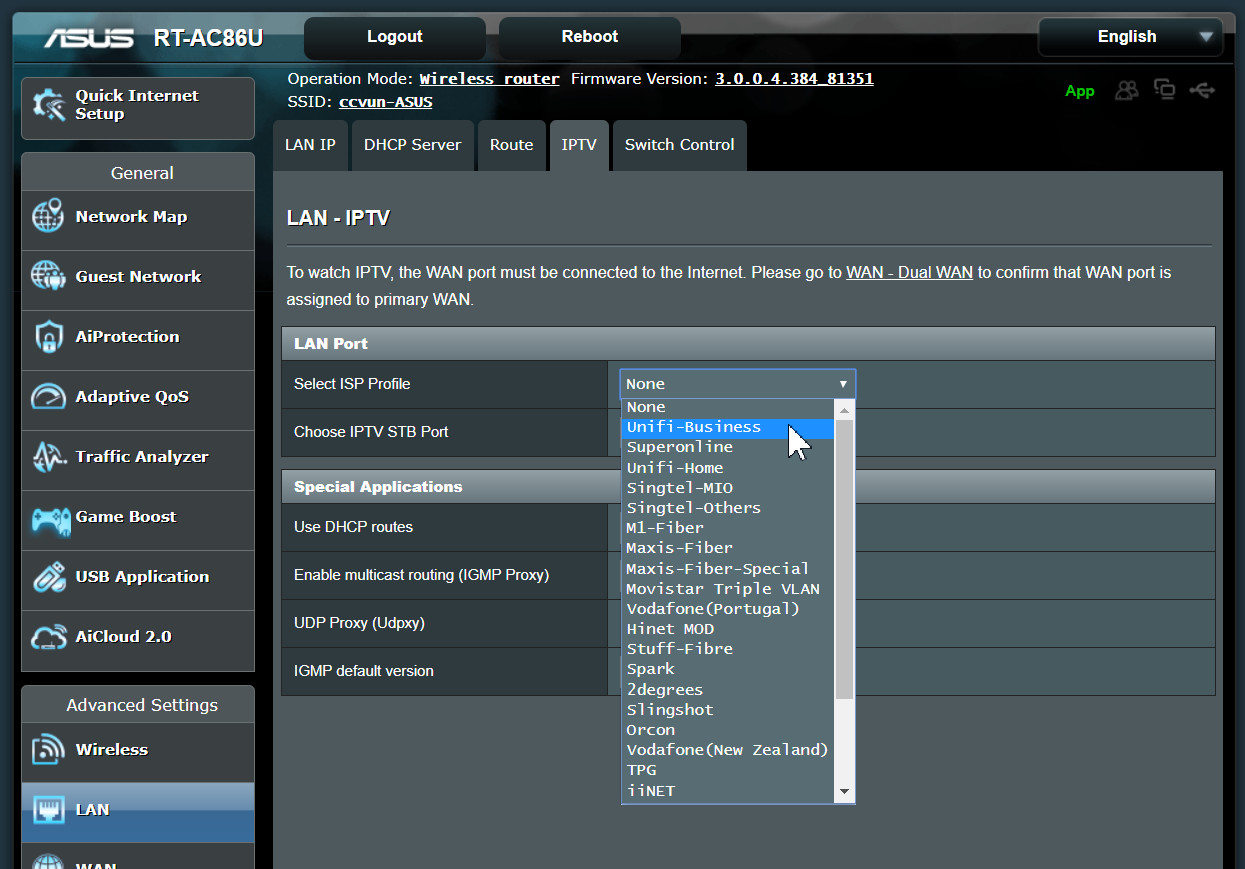The width and height of the screenshot is (1245, 869).
Task: Click the Enable multicast routing (IGMP Proxy) label
Action: tap(421, 575)
